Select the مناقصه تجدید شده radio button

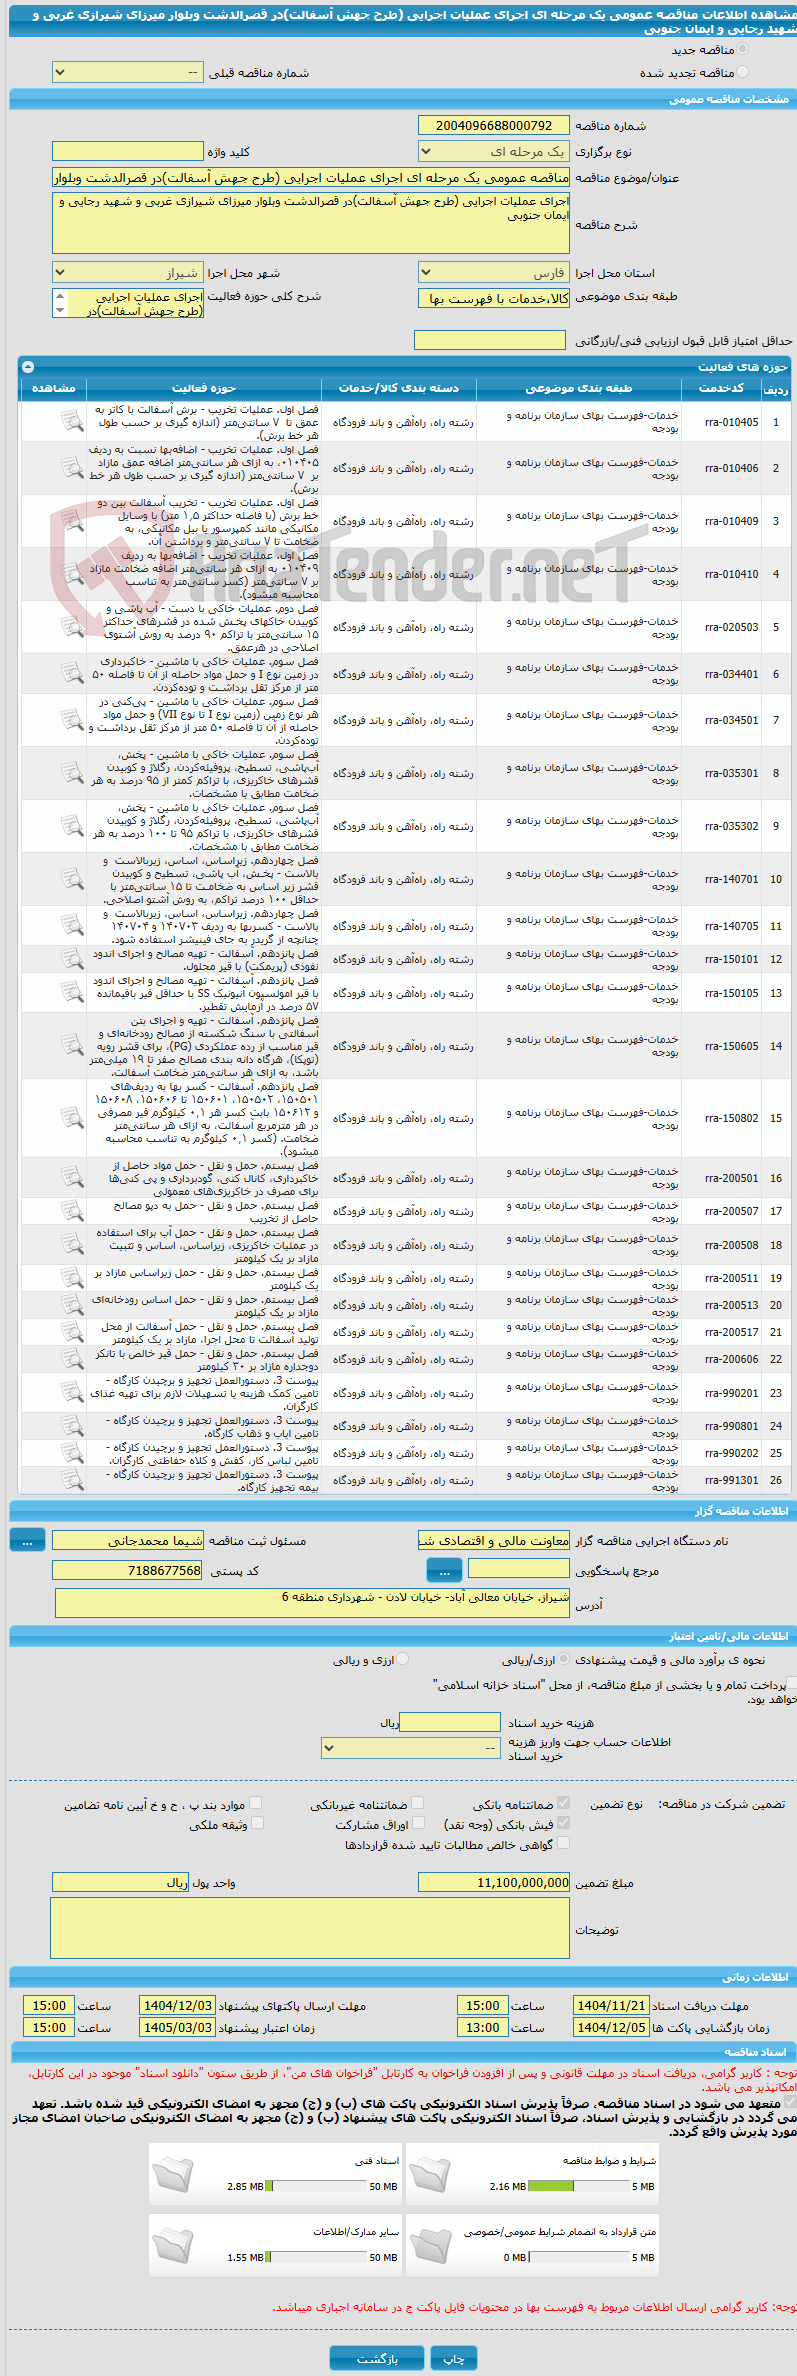pyautogui.click(x=742, y=72)
